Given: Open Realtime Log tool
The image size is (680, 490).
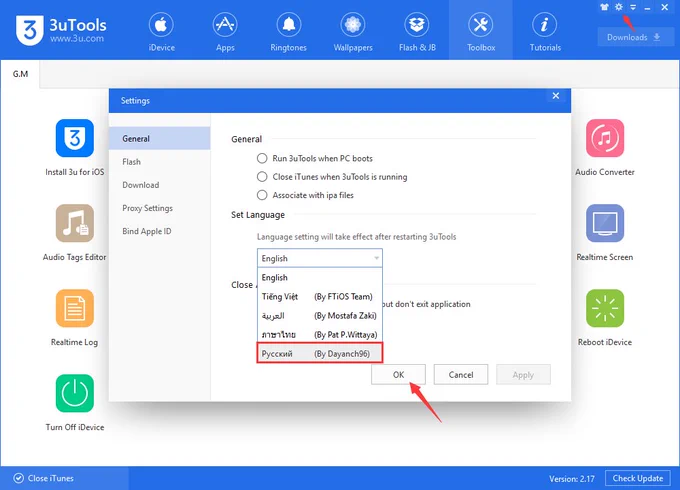Looking at the screenshot, I should pyautogui.click(x=75, y=318).
